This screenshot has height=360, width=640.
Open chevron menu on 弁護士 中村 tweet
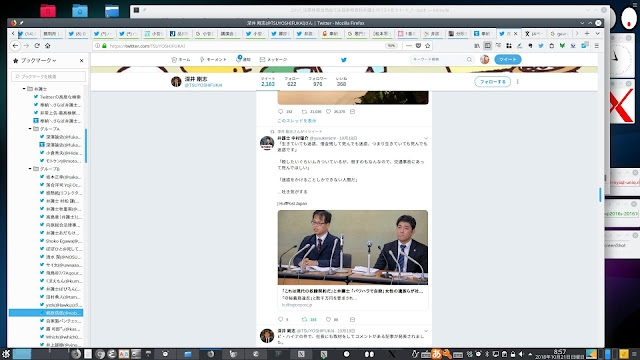pyautogui.click(x=426, y=138)
